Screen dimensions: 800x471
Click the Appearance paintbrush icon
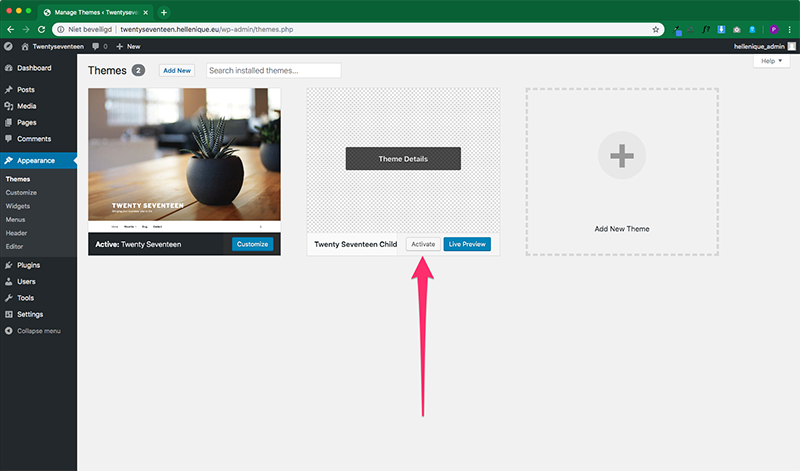pos(9,160)
